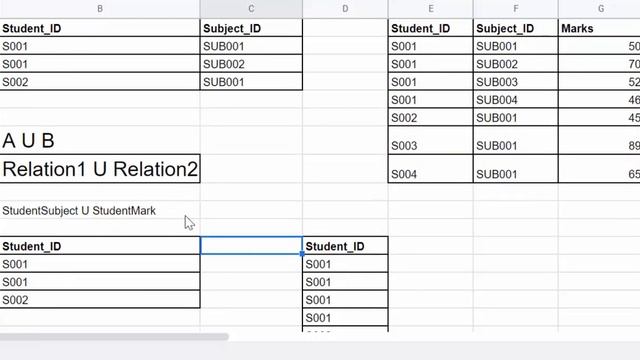Select 'SUB001' beside 'S004'
This screenshot has width=640, height=360.
click(x=516, y=169)
